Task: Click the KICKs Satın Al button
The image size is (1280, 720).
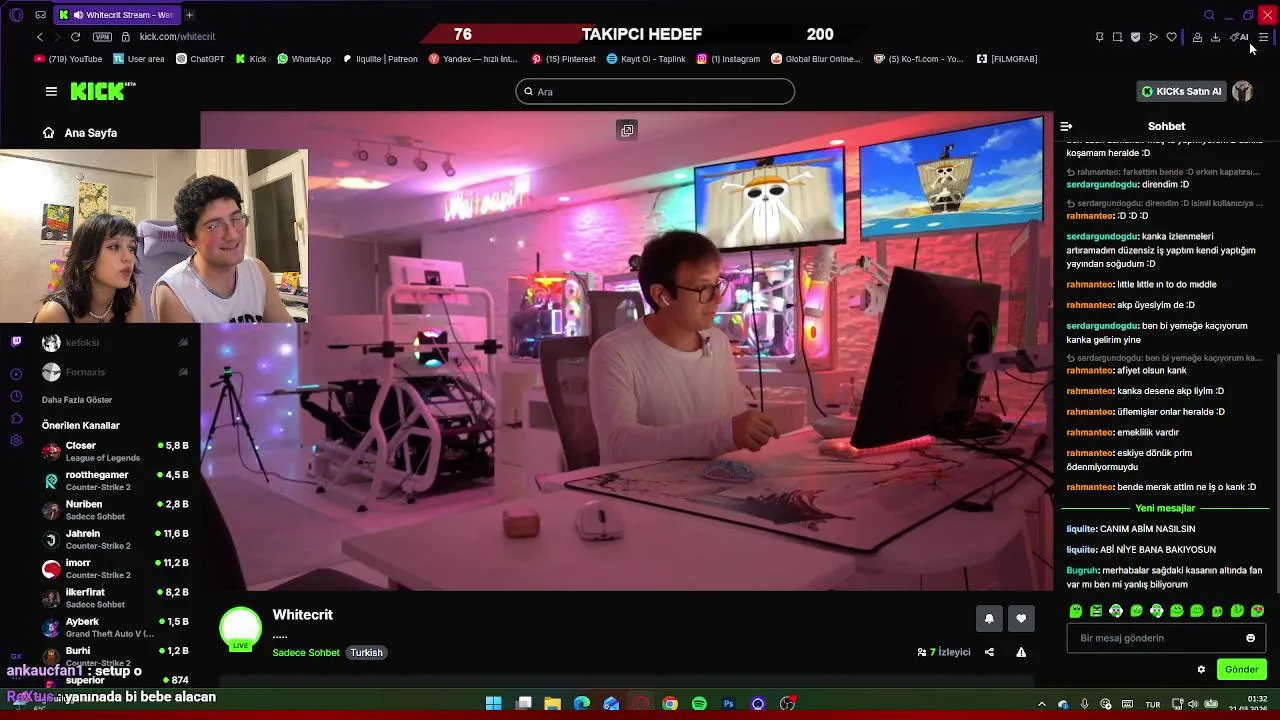Action: 1182,91
